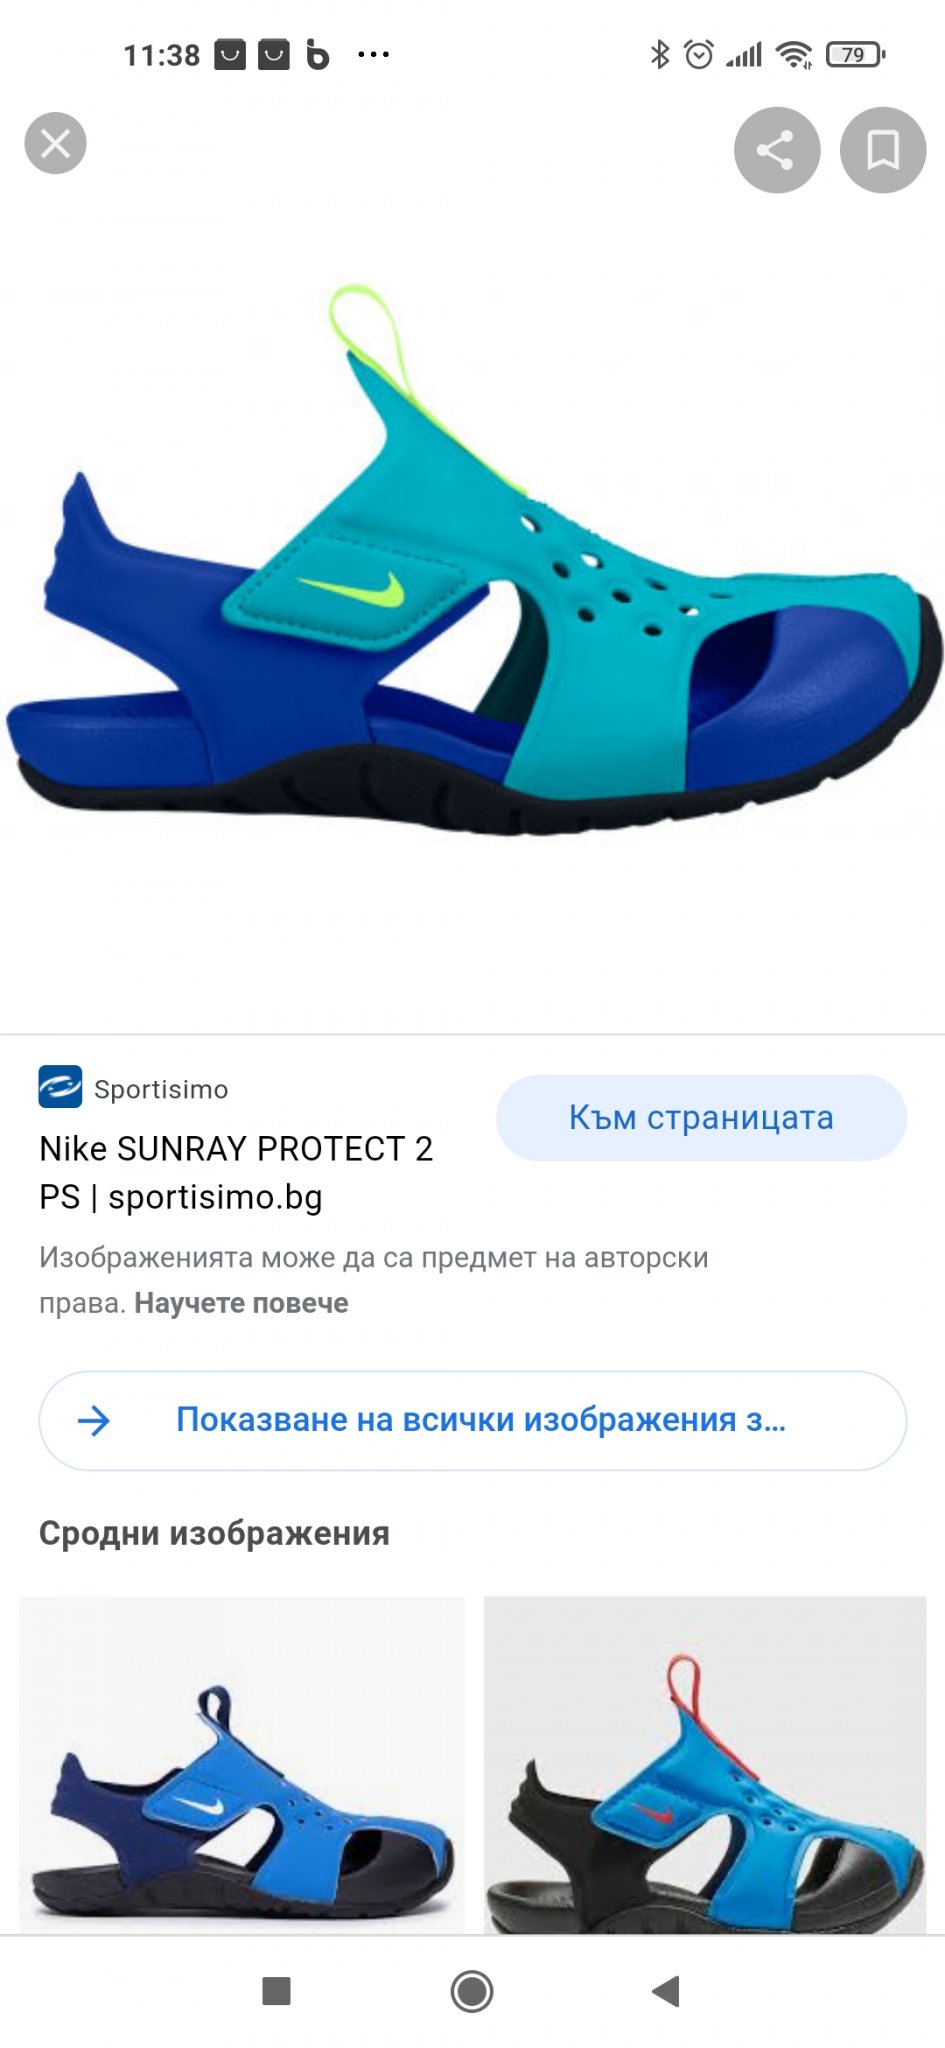The width and height of the screenshot is (945, 2048).
Task: Save image with bookmark icon
Action: pos(883,150)
